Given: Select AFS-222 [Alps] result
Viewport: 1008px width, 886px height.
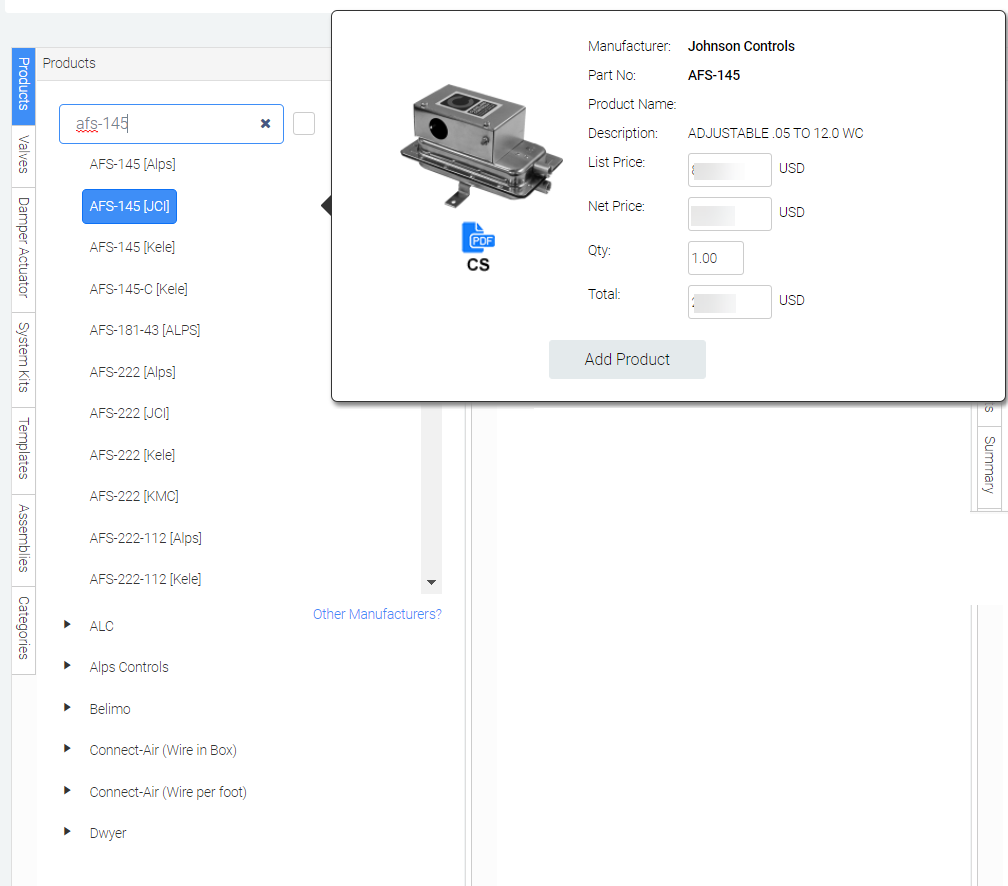Looking at the screenshot, I should (132, 372).
